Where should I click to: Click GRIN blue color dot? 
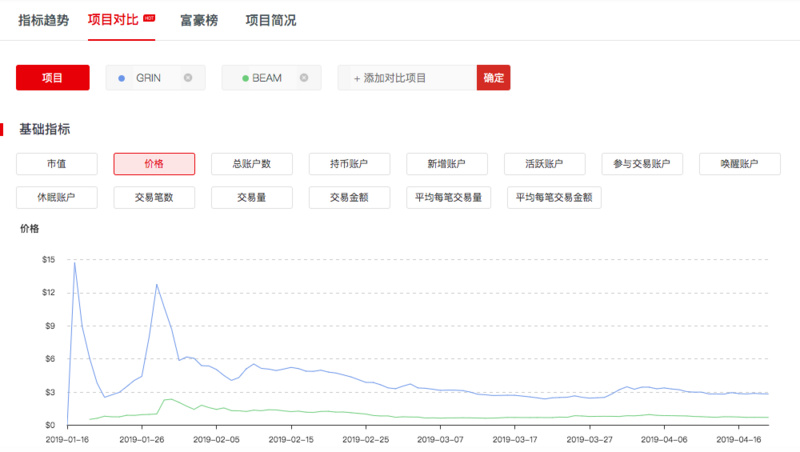click(x=121, y=78)
